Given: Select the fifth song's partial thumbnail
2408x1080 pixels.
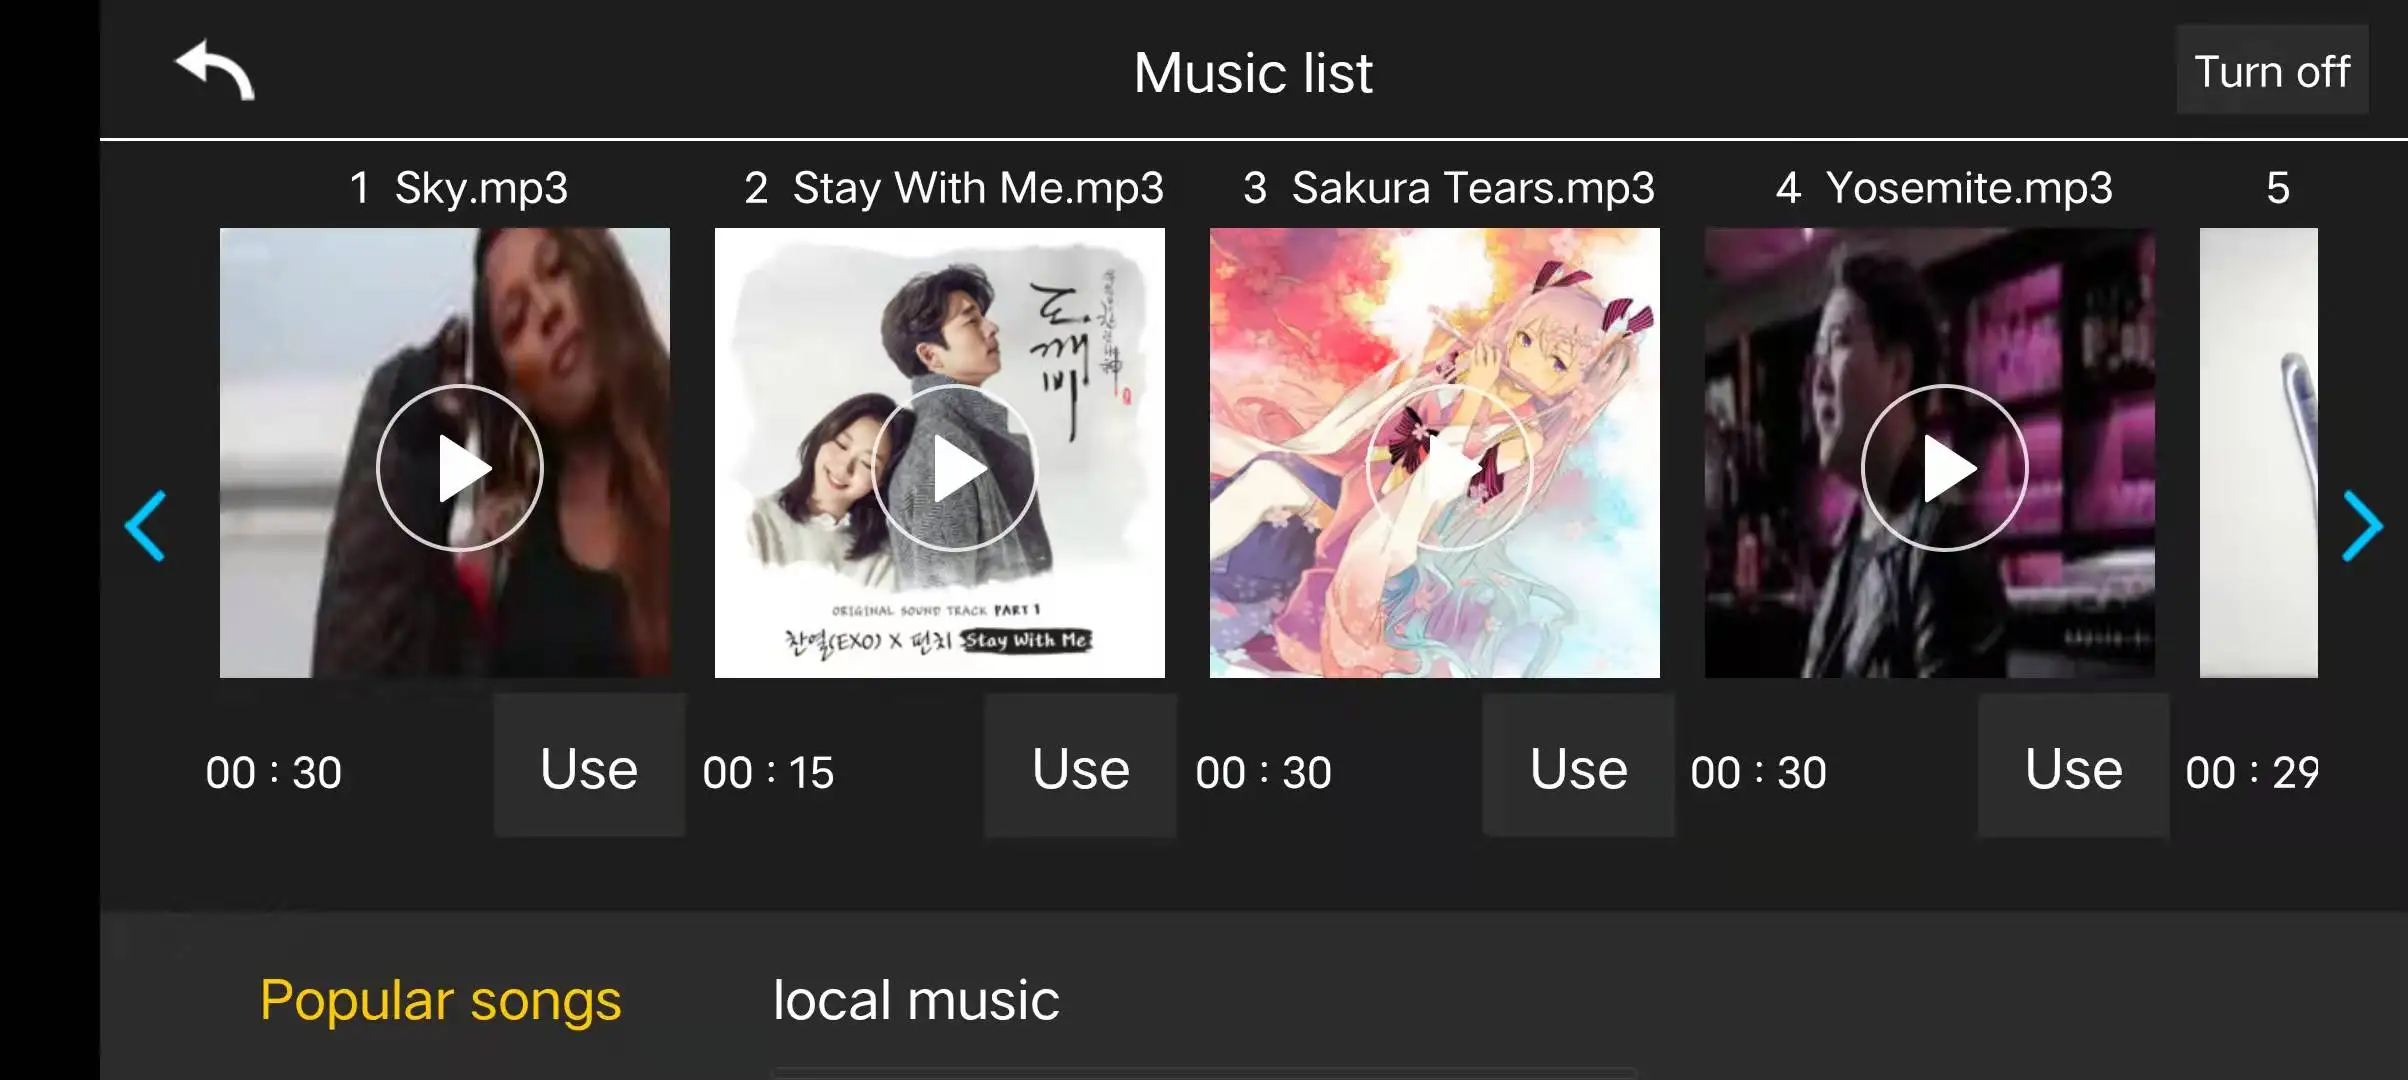Looking at the screenshot, I should tap(2259, 453).
